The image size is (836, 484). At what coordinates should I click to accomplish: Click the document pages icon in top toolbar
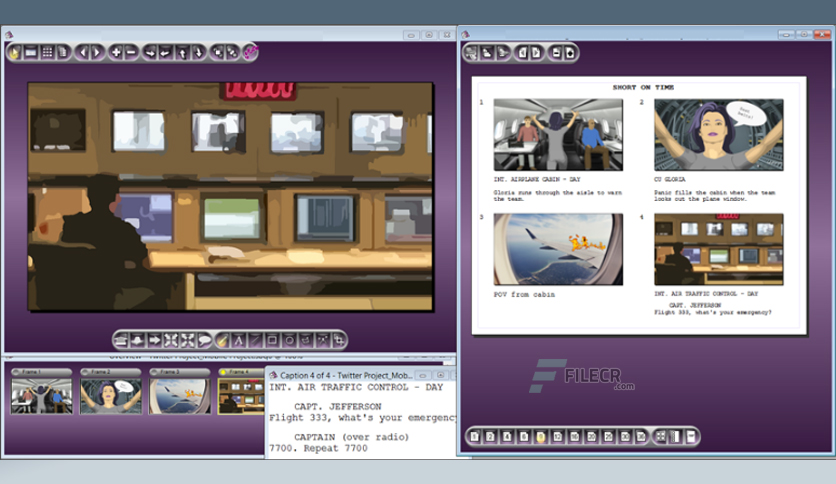[63, 52]
